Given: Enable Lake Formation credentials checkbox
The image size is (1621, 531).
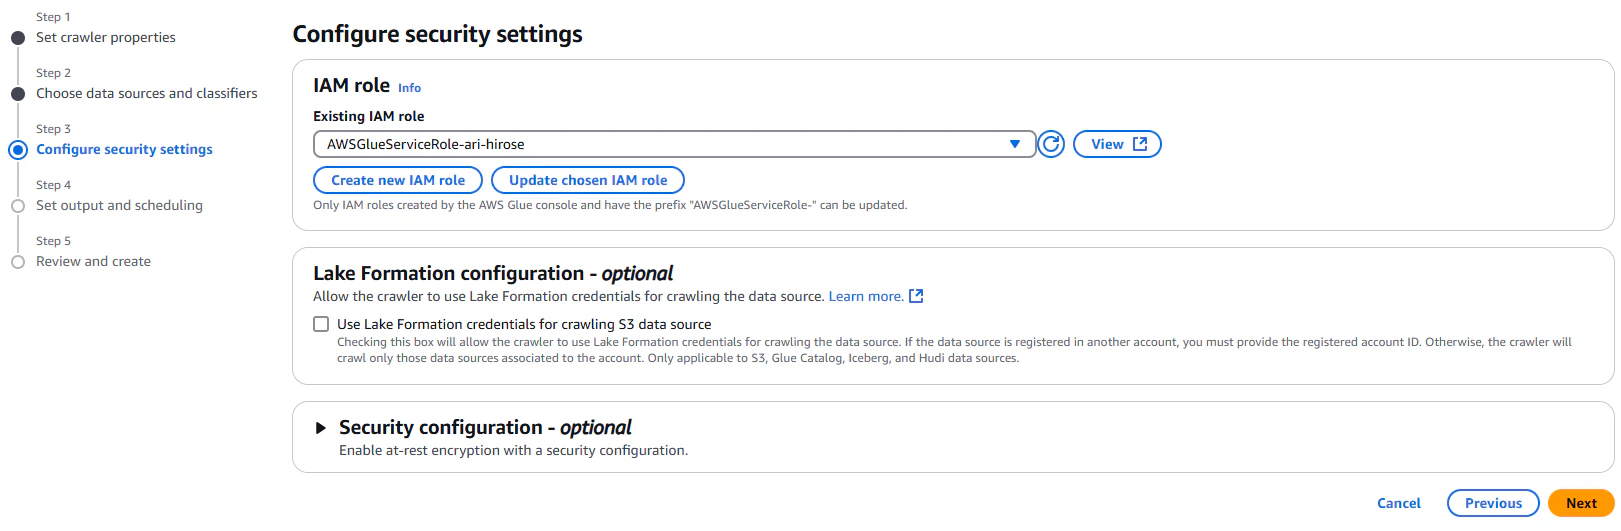Looking at the screenshot, I should click(321, 324).
